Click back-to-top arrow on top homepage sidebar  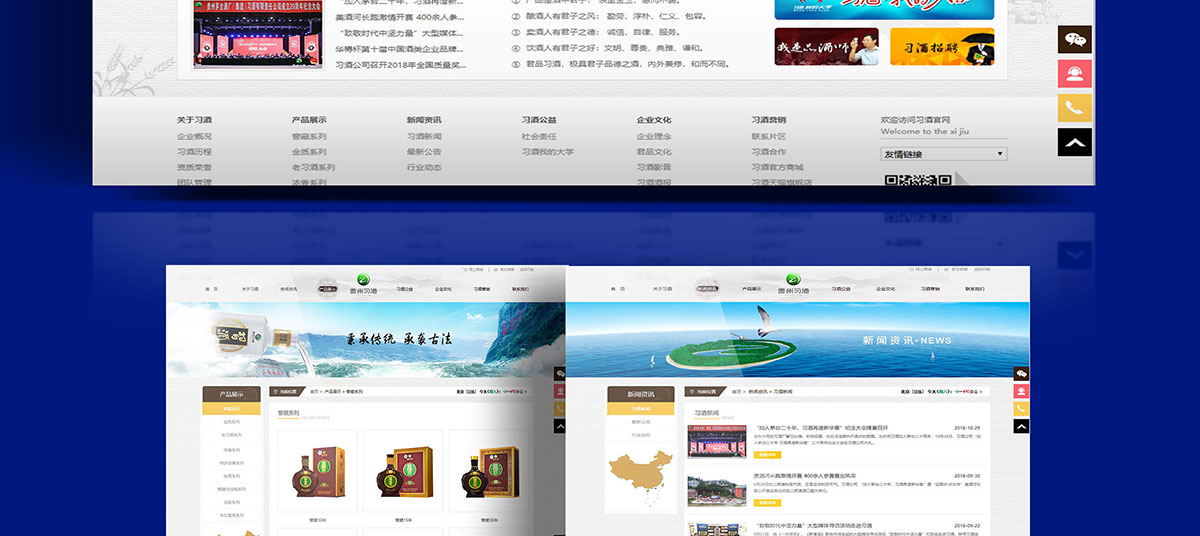coord(1075,142)
